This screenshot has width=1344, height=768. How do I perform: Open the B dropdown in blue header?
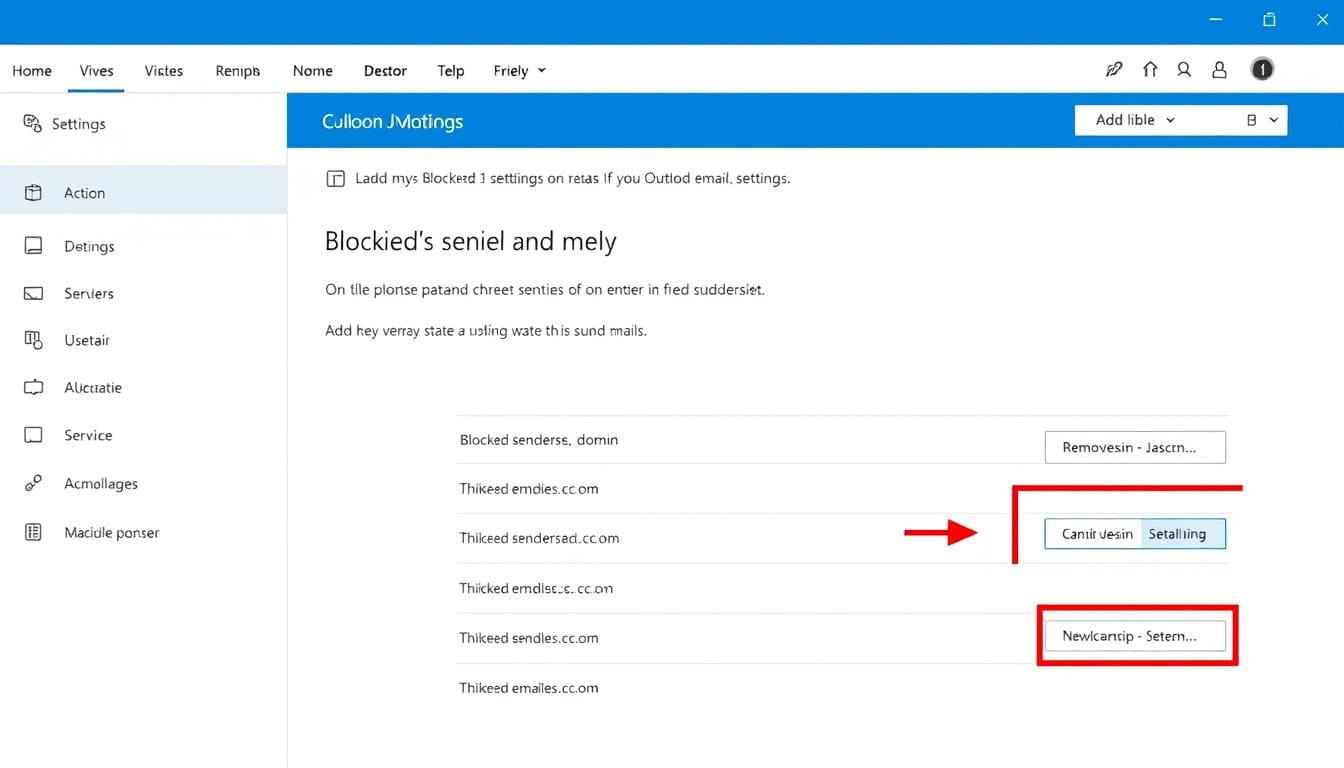(x=1261, y=120)
